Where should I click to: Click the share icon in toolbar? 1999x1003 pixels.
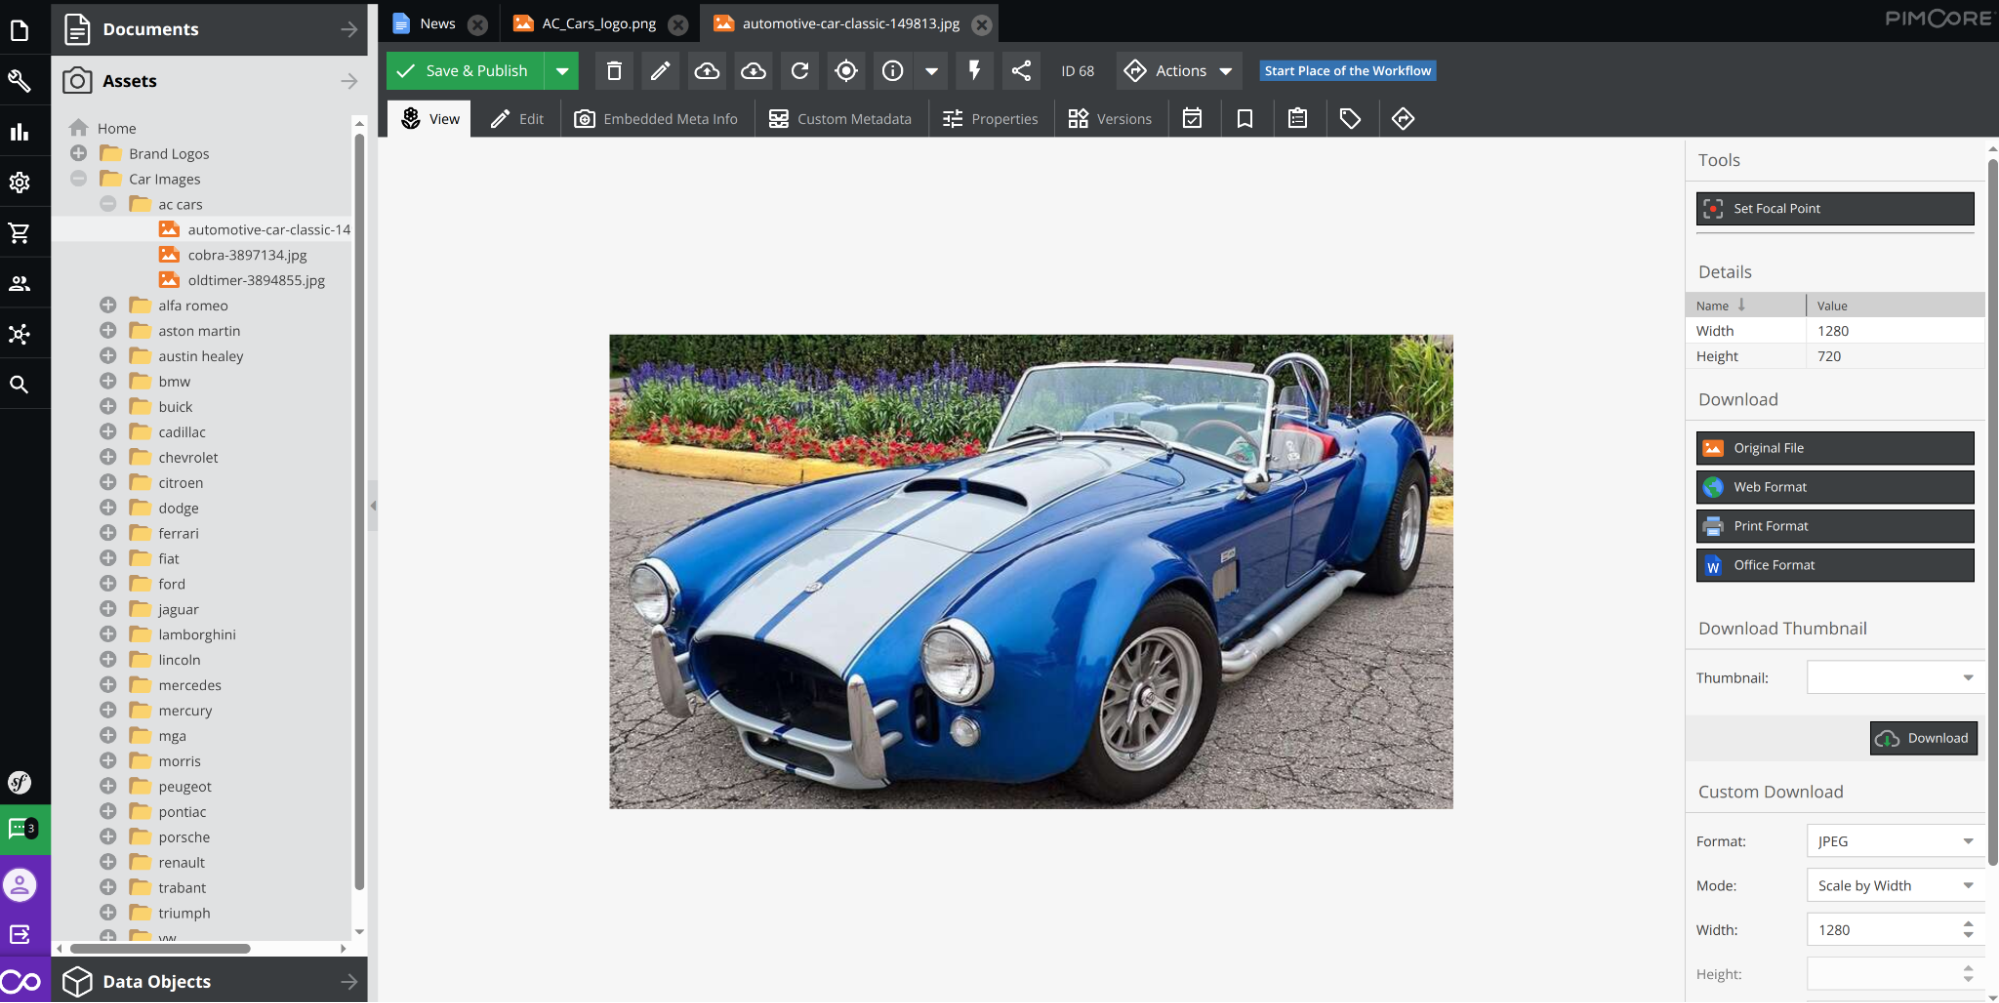click(x=1021, y=71)
